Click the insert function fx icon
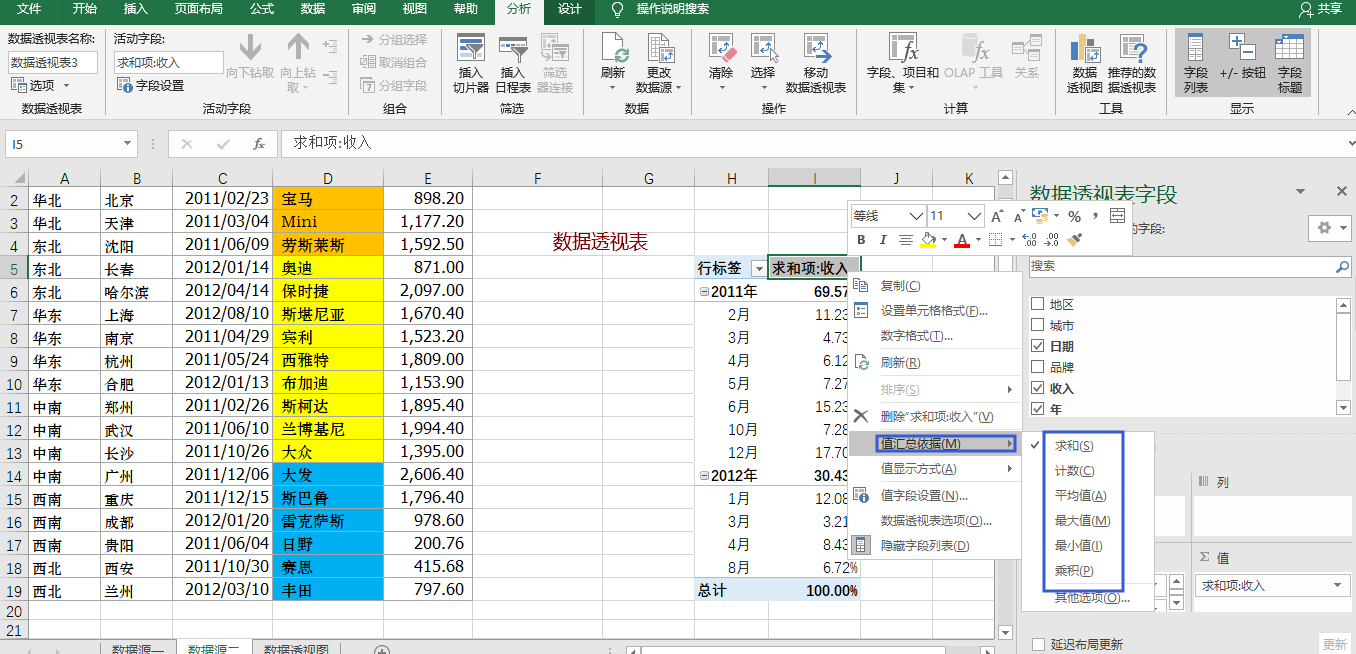Screen dimensions: 1356x654 (259, 144)
